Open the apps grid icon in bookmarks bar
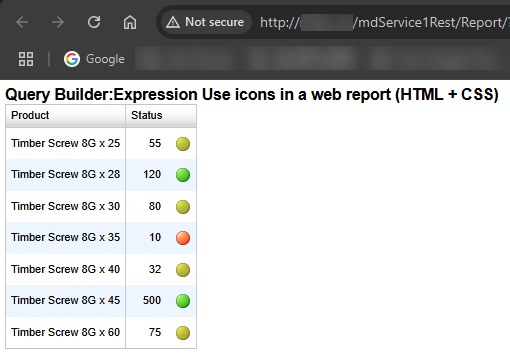The width and height of the screenshot is (510, 363). point(26,59)
